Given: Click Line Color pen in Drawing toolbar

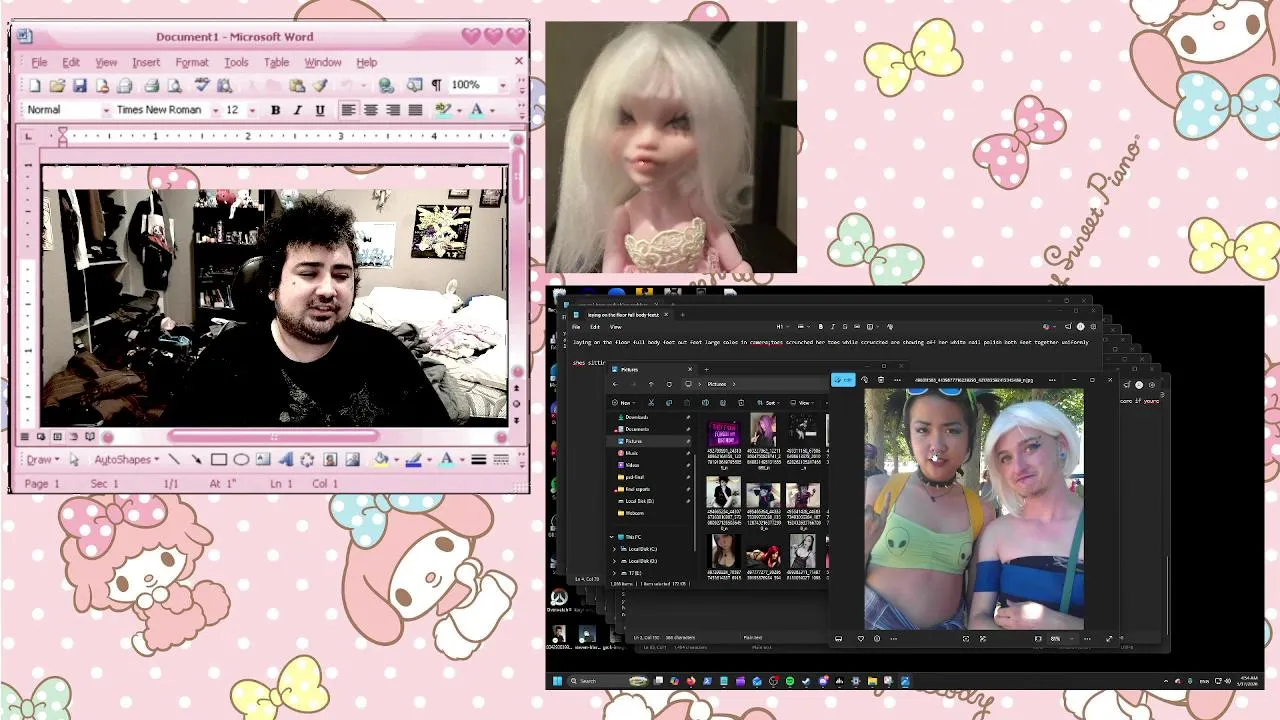Looking at the screenshot, I should [x=414, y=460].
